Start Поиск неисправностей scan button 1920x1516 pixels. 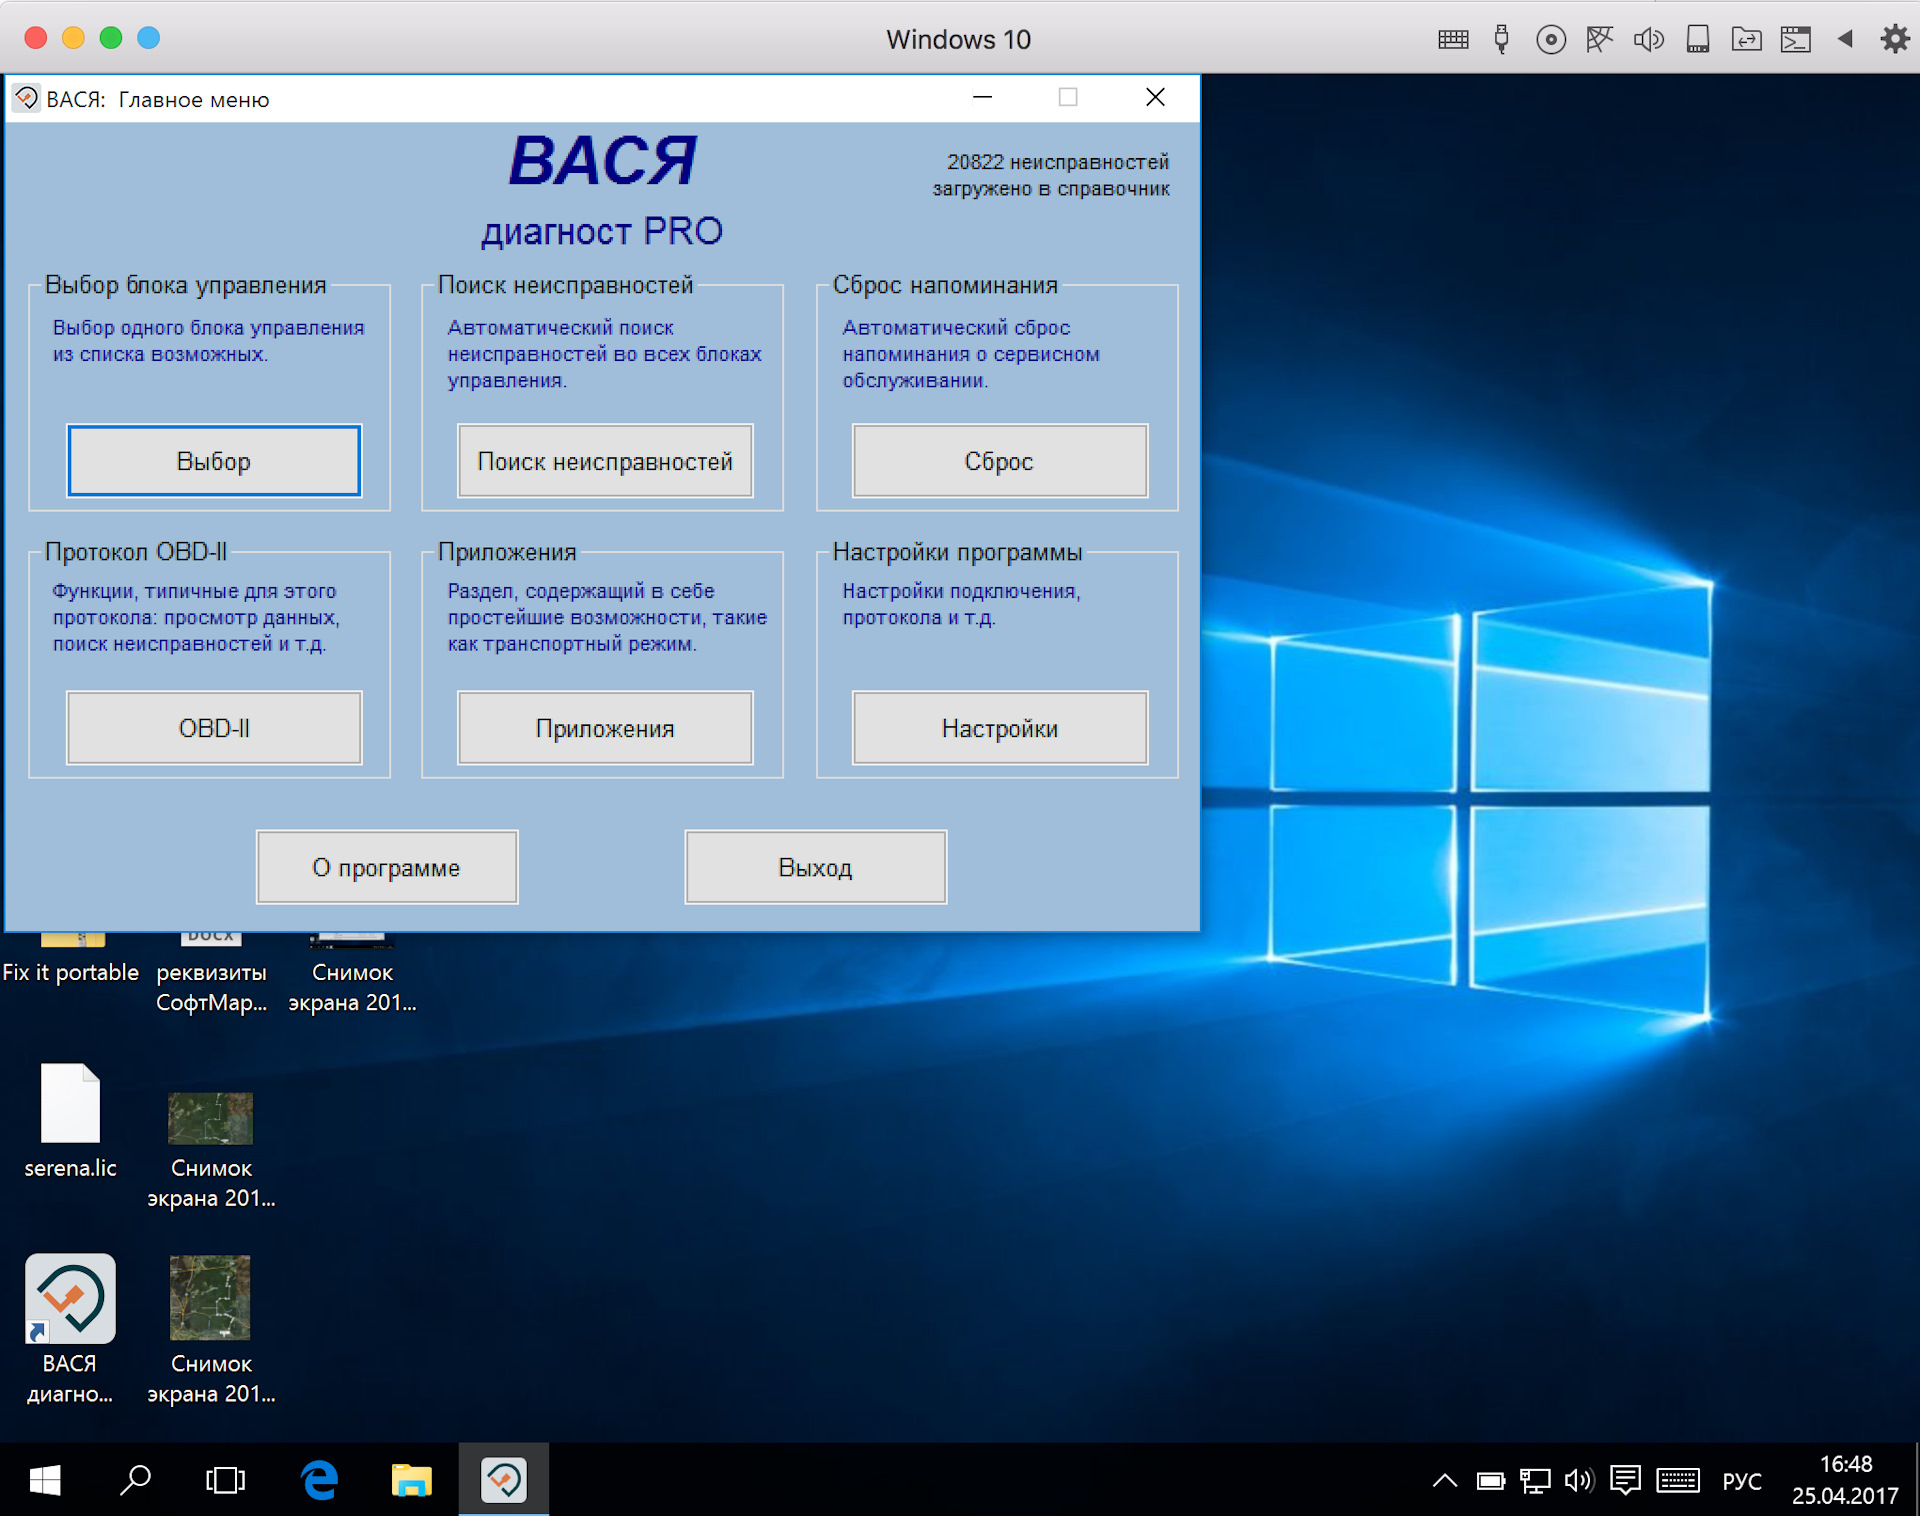coord(605,461)
